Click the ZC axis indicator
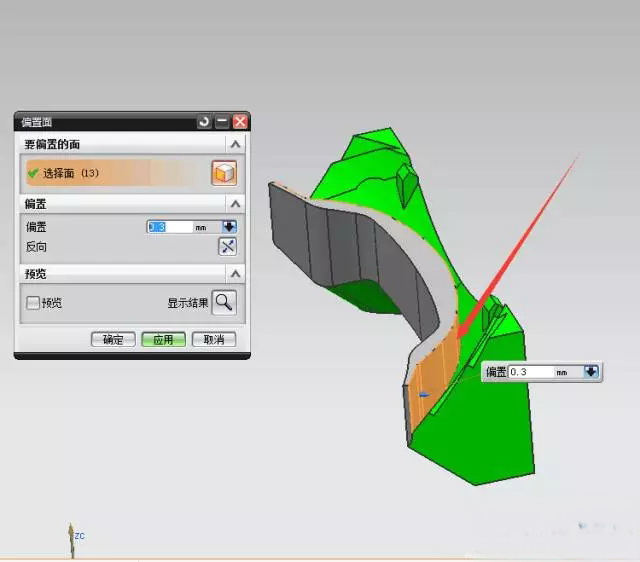This screenshot has height=562, width=640. point(71,535)
